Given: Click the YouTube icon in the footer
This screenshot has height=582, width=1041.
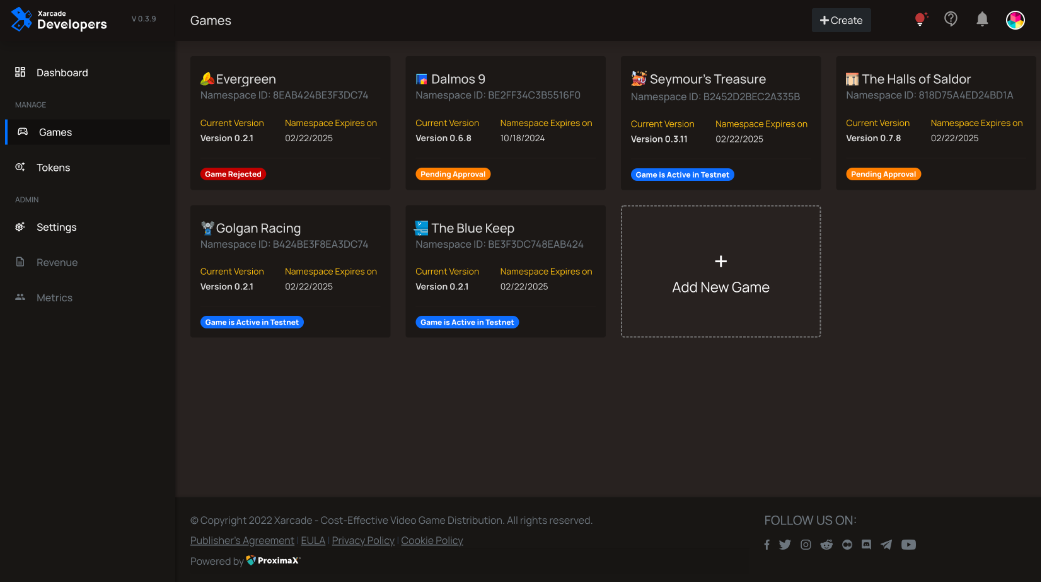Looking at the screenshot, I should [x=908, y=544].
